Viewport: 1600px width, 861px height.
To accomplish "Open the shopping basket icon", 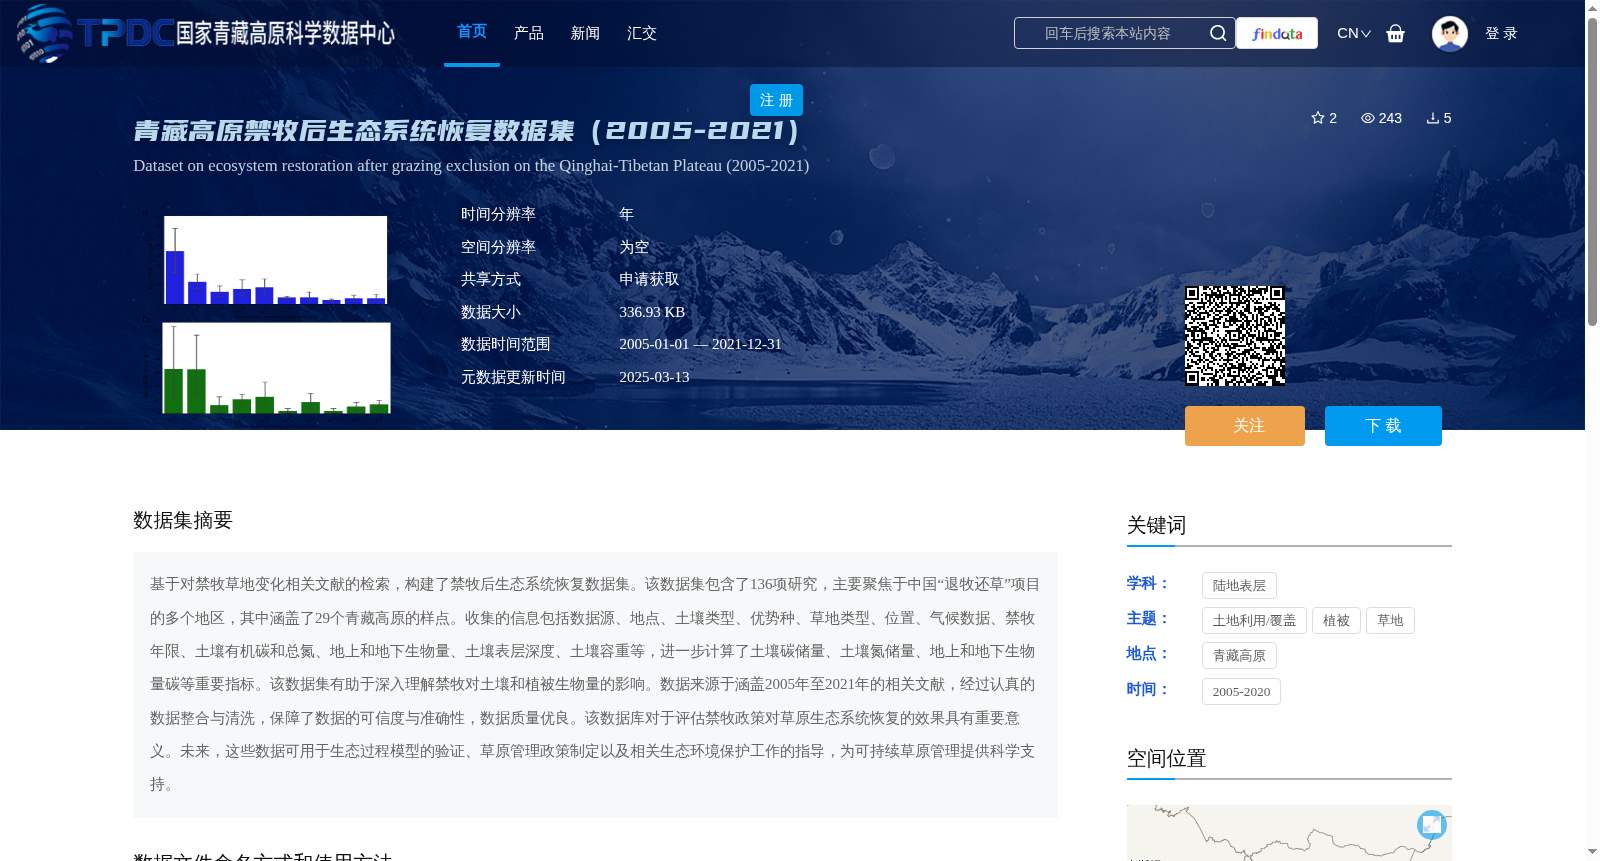I will pos(1396,33).
